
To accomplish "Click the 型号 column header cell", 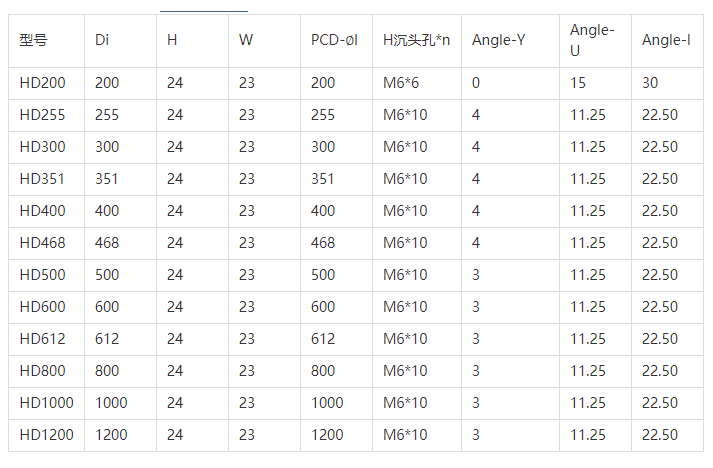I will click(33, 41).
